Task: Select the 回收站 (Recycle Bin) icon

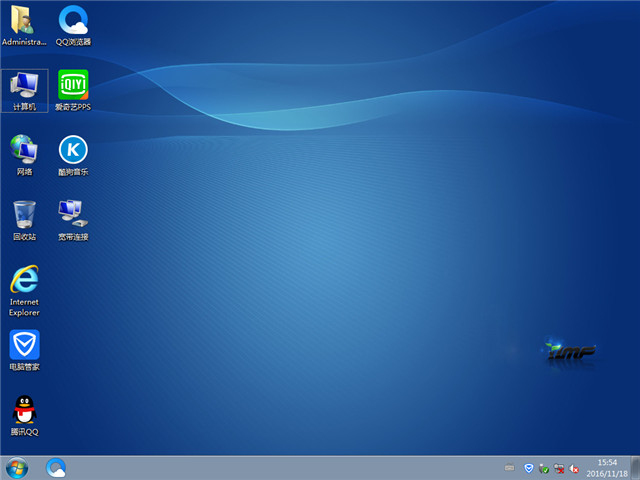Action: 24,220
